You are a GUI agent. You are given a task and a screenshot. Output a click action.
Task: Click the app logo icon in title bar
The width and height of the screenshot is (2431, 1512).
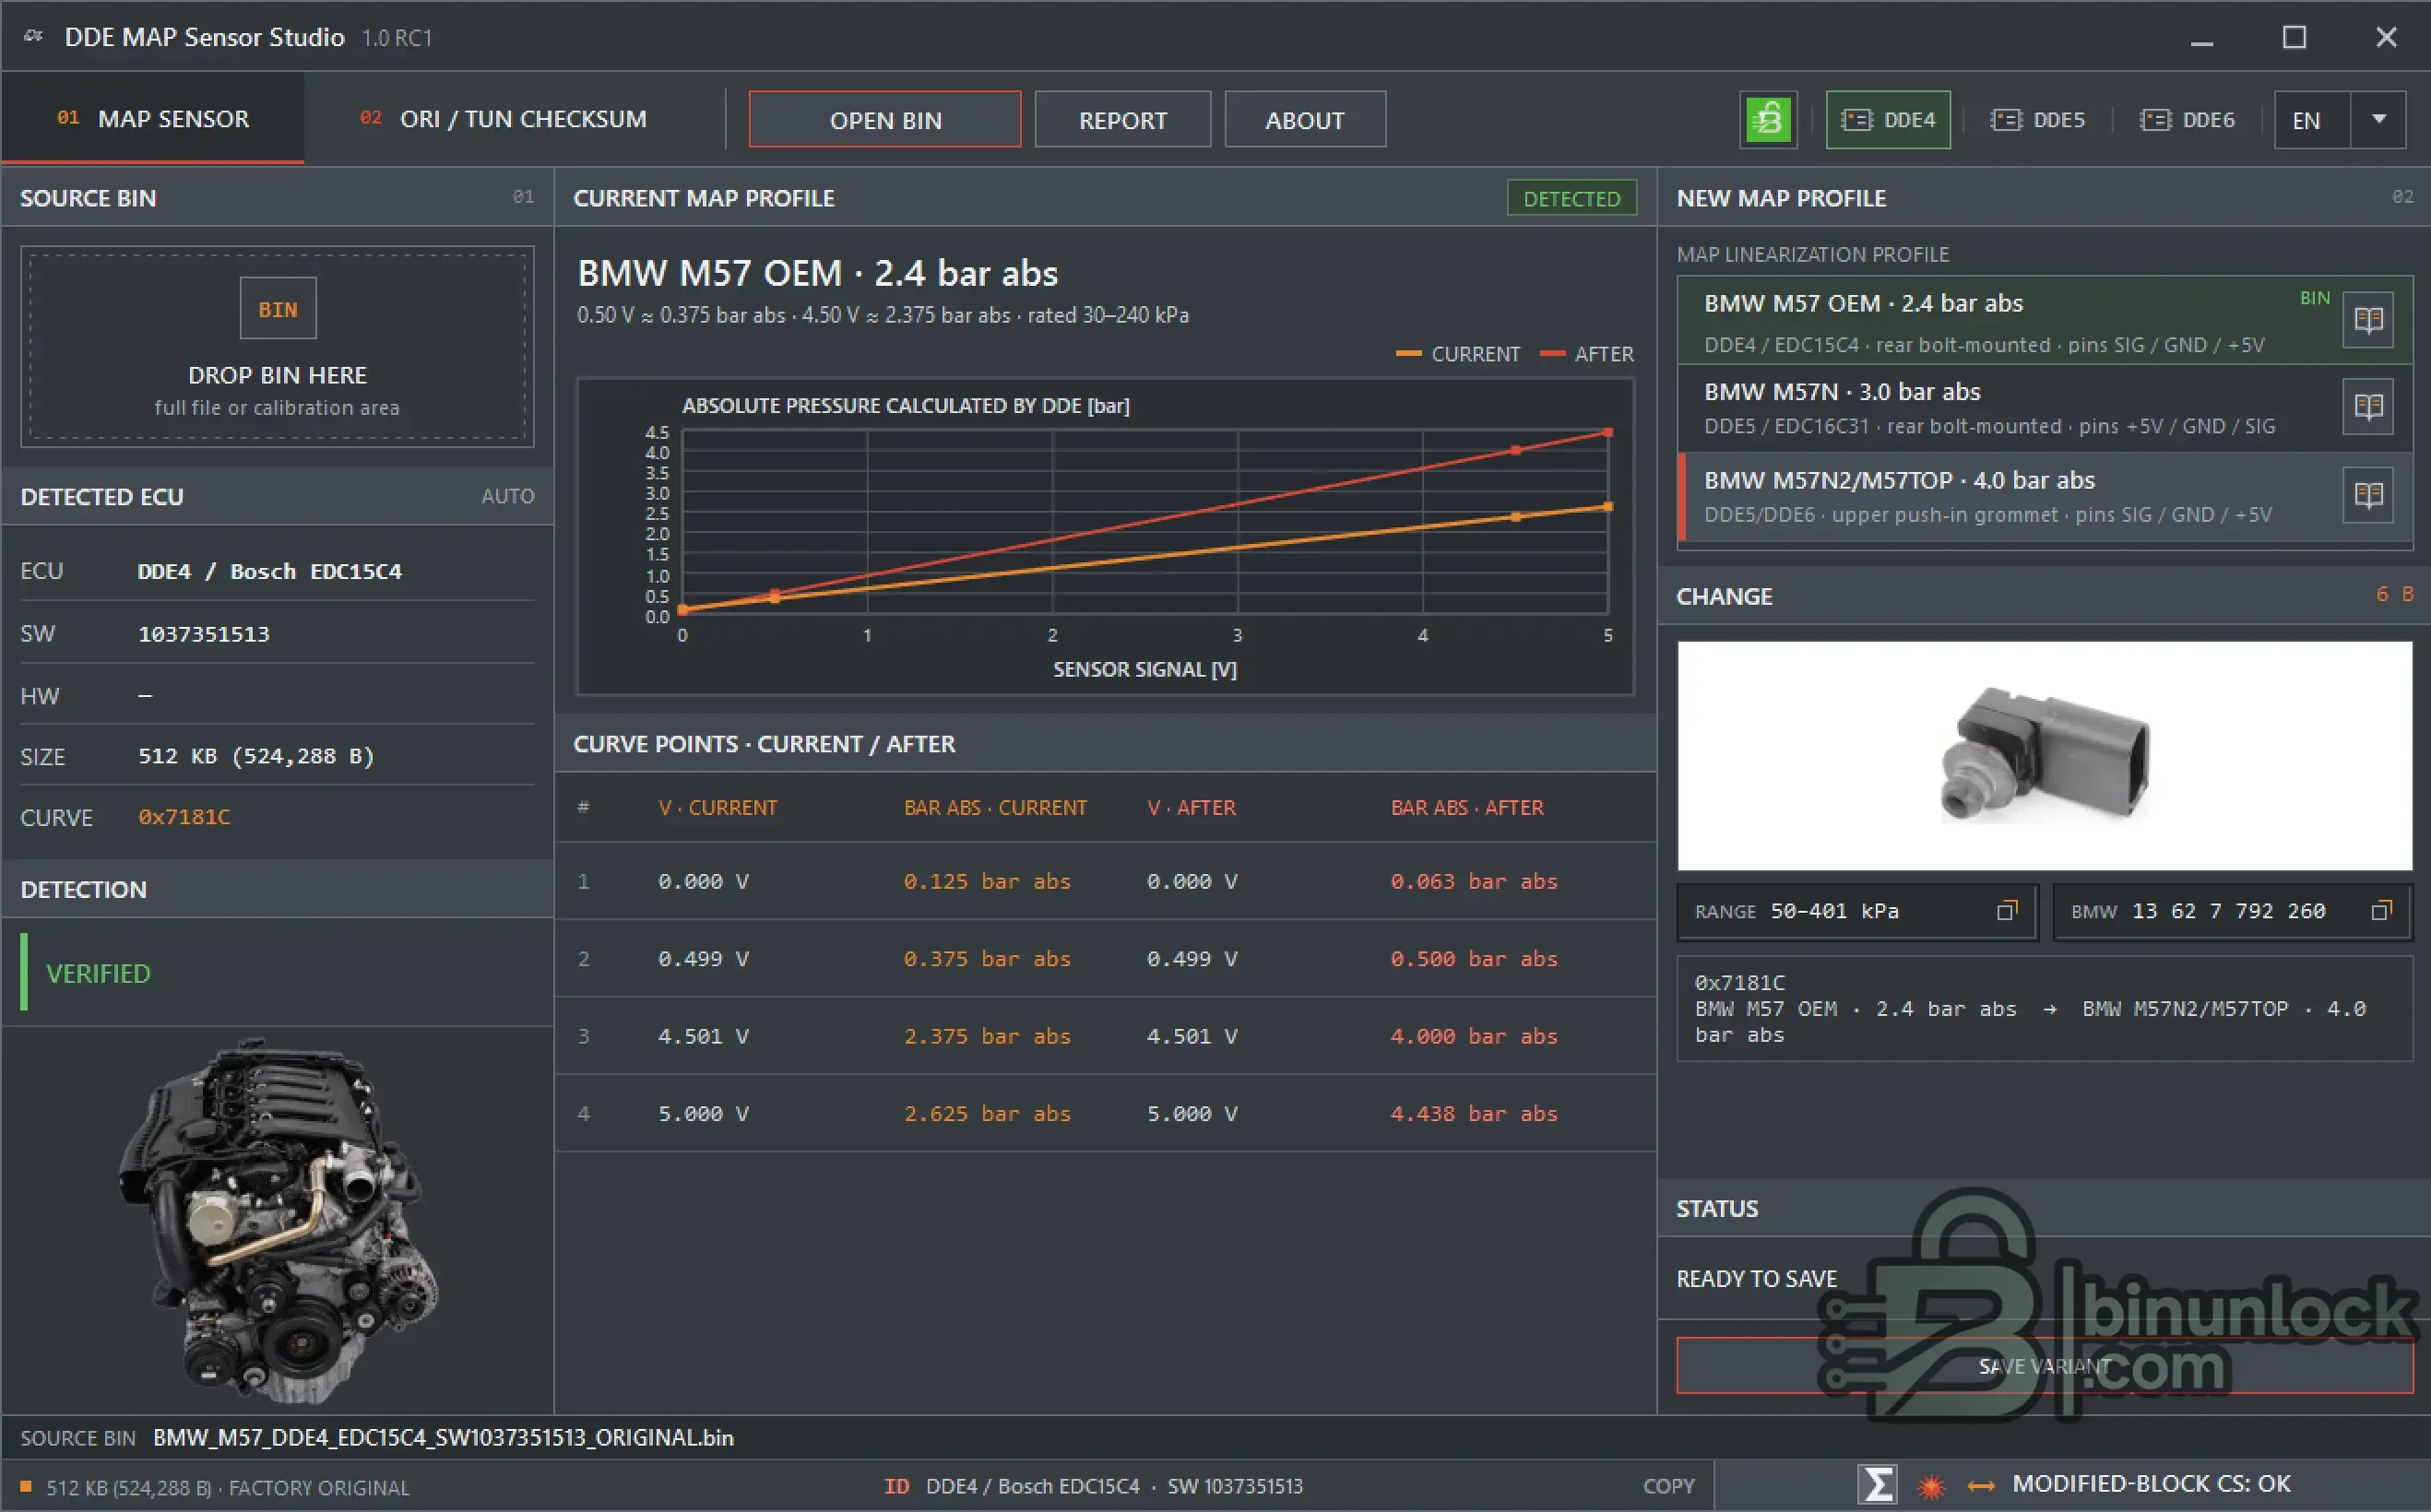click(x=33, y=36)
